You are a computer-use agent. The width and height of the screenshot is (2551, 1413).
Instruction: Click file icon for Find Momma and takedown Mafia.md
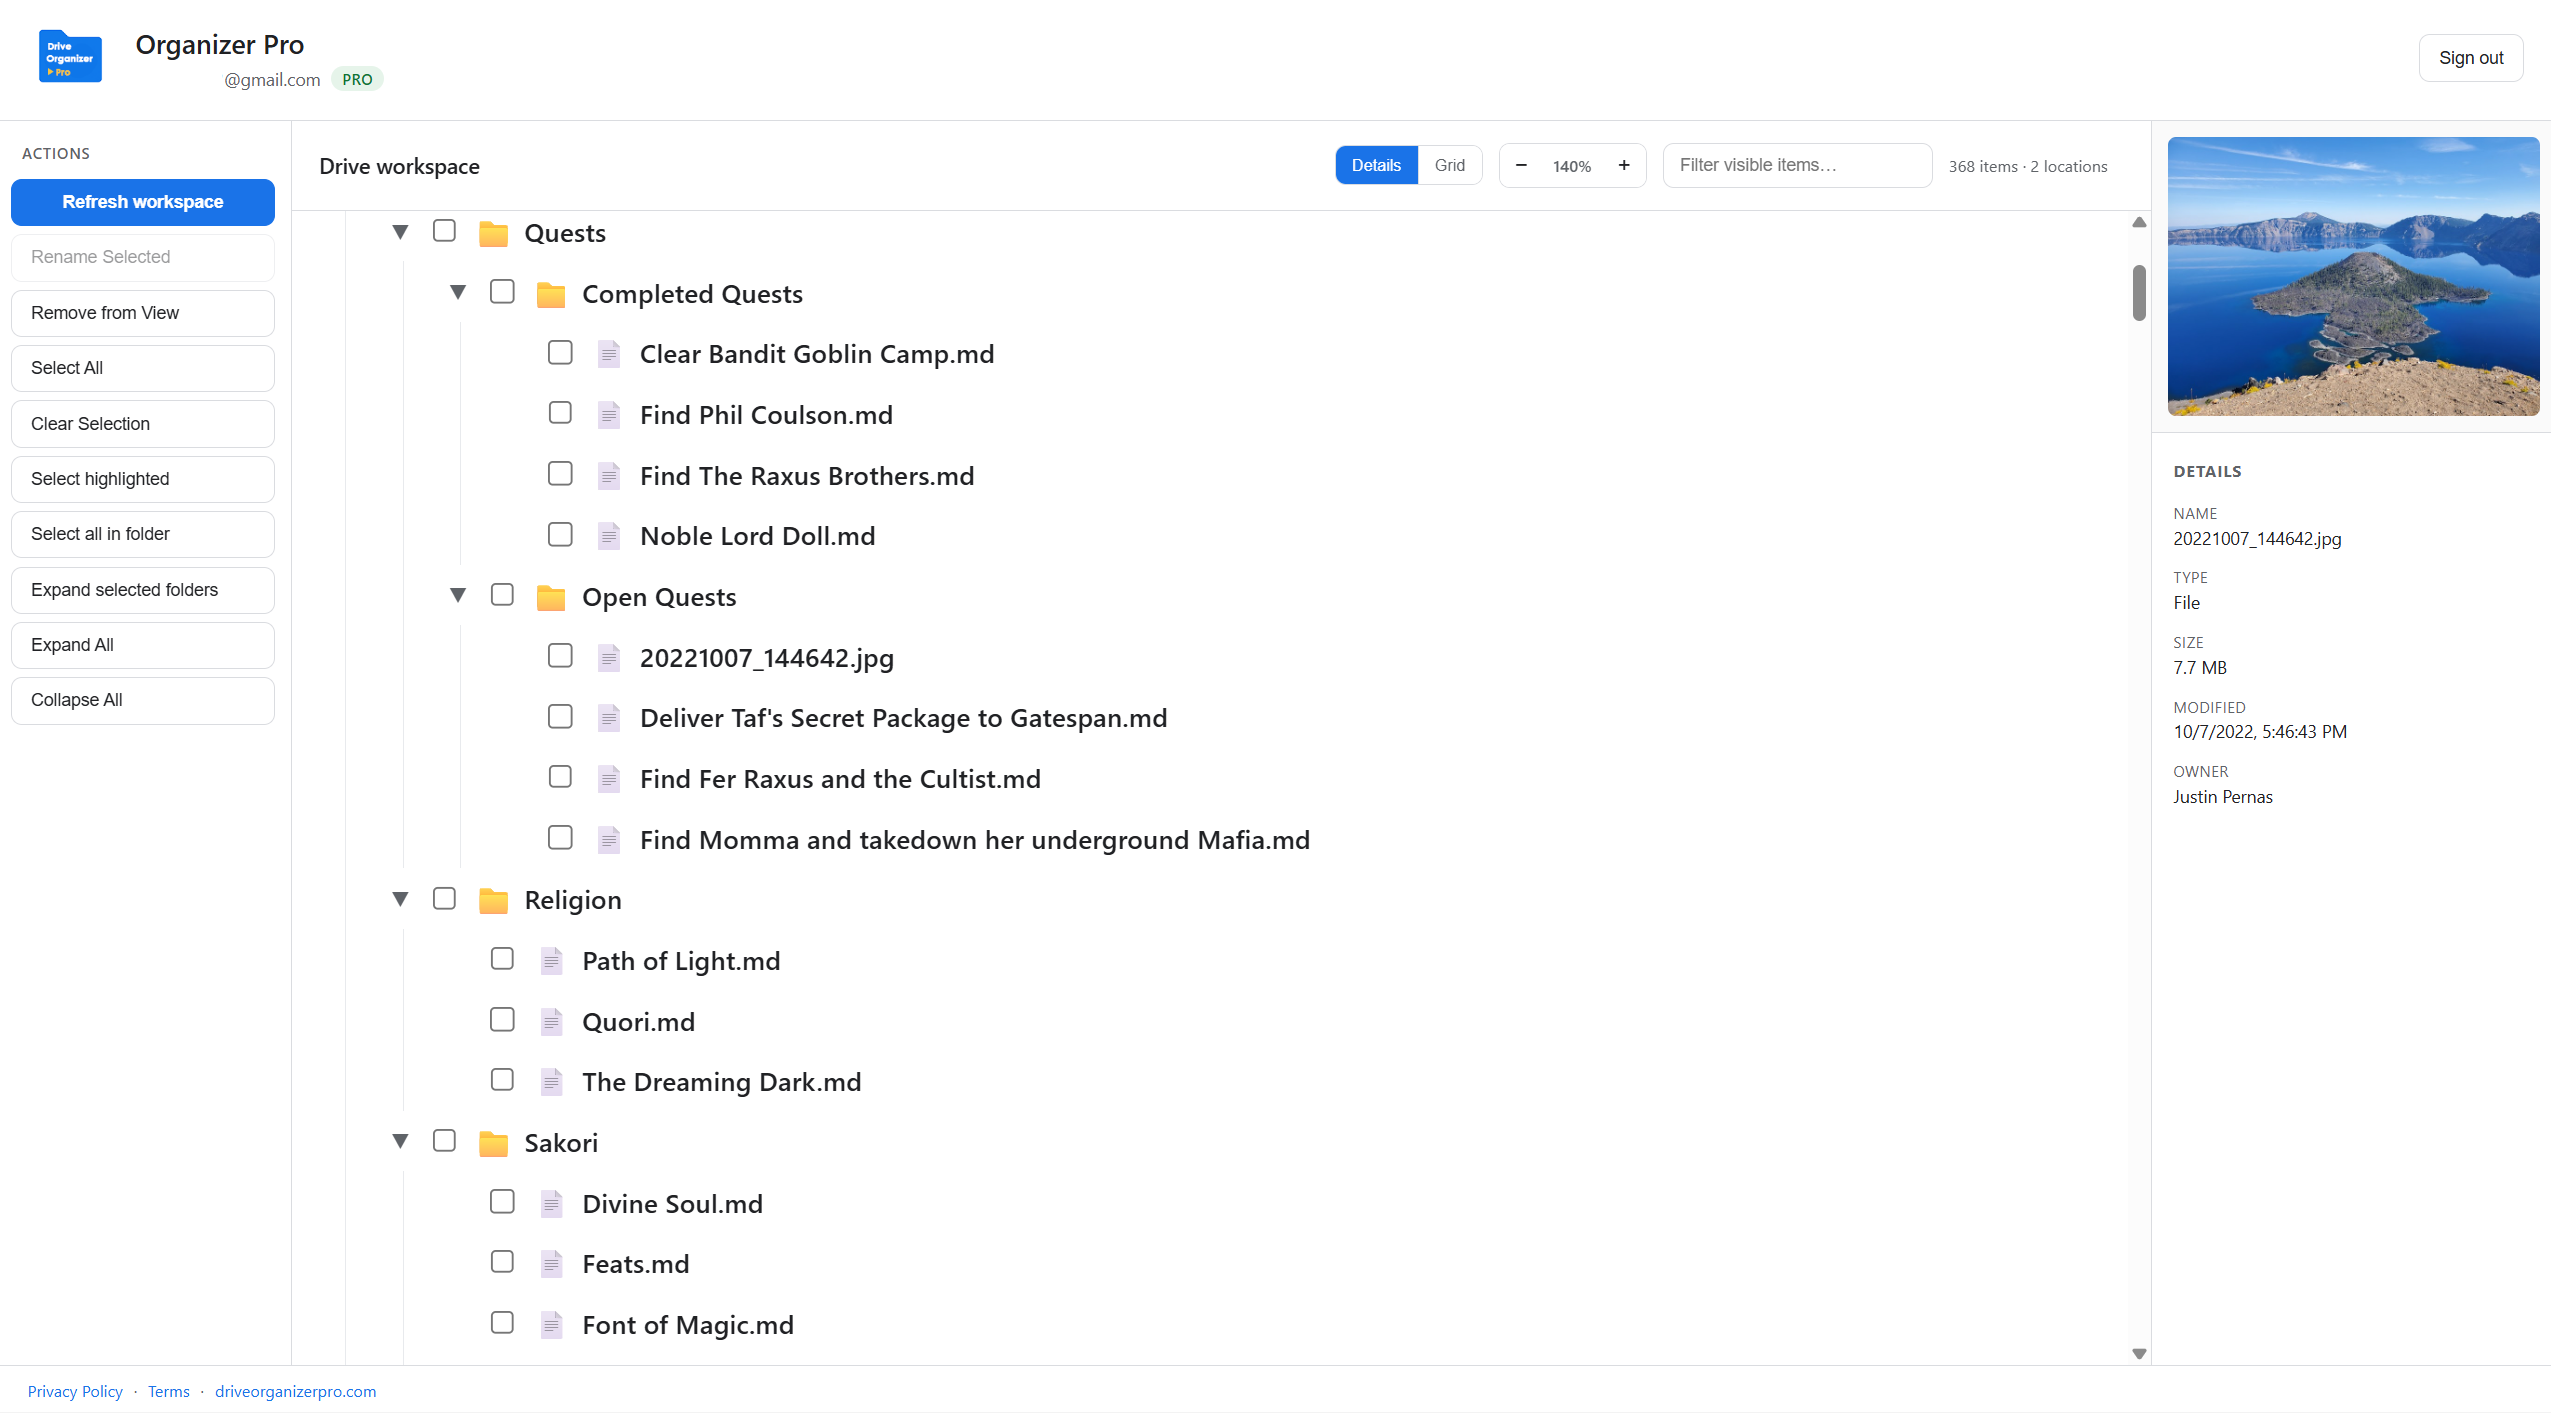[x=609, y=840]
